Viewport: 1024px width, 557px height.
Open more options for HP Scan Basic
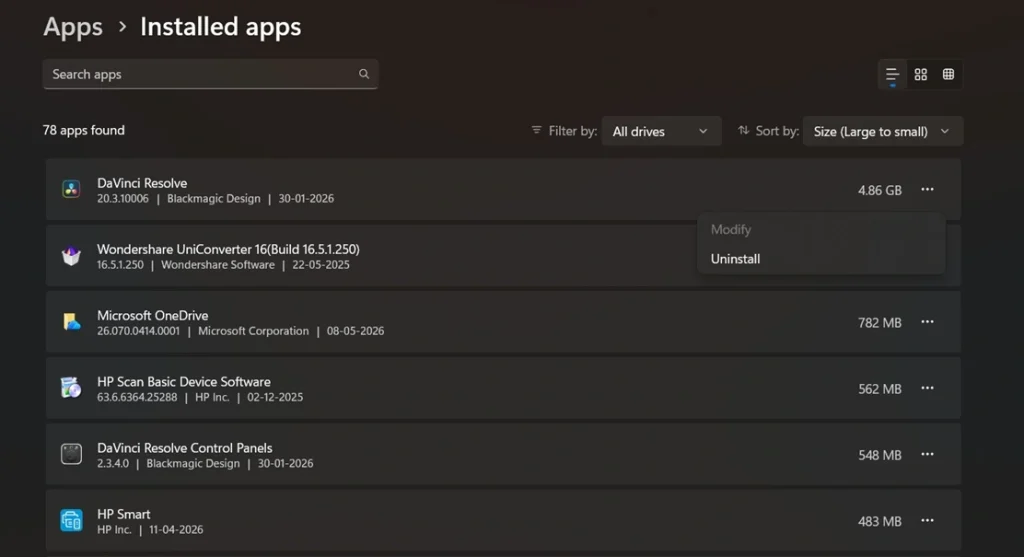[x=927, y=388]
